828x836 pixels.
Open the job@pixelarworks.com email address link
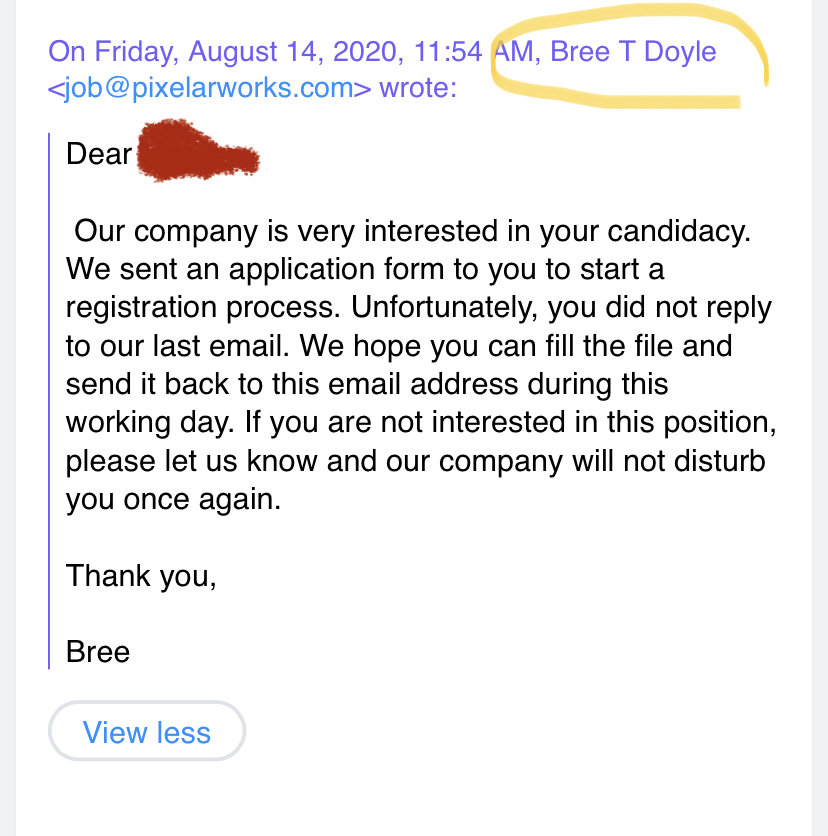pos(209,87)
